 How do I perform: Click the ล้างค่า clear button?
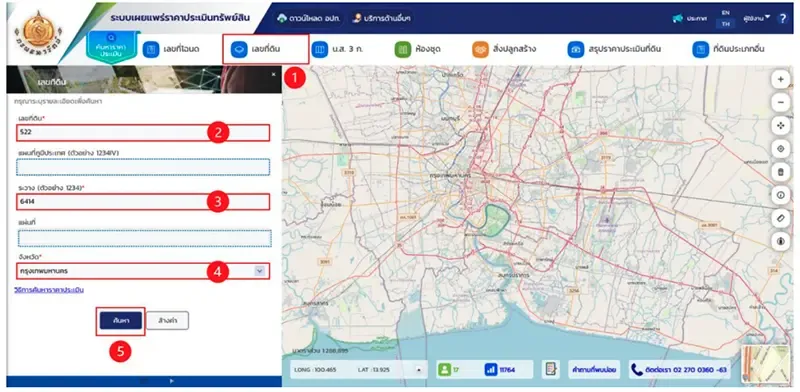click(x=168, y=321)
